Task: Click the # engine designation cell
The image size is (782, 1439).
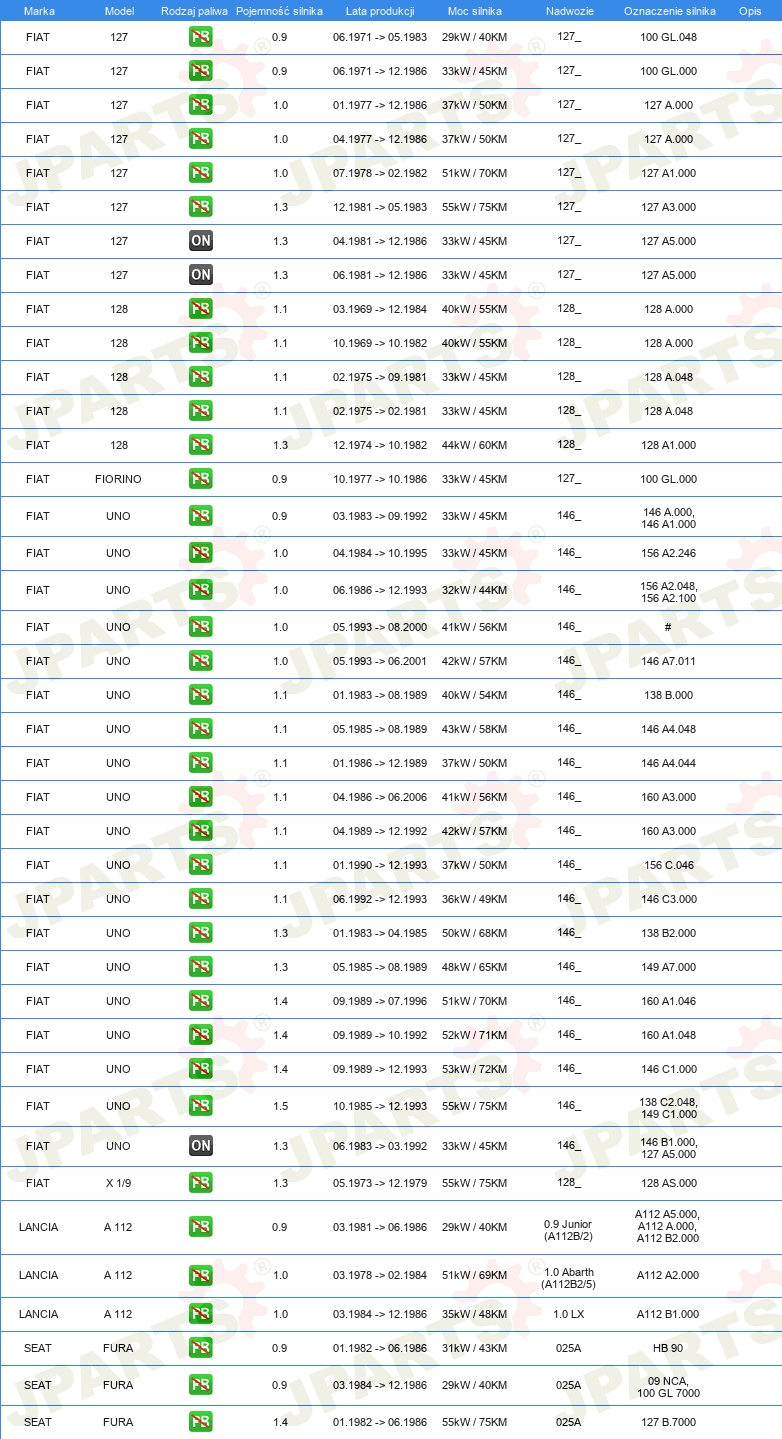Action: [668, 627]
